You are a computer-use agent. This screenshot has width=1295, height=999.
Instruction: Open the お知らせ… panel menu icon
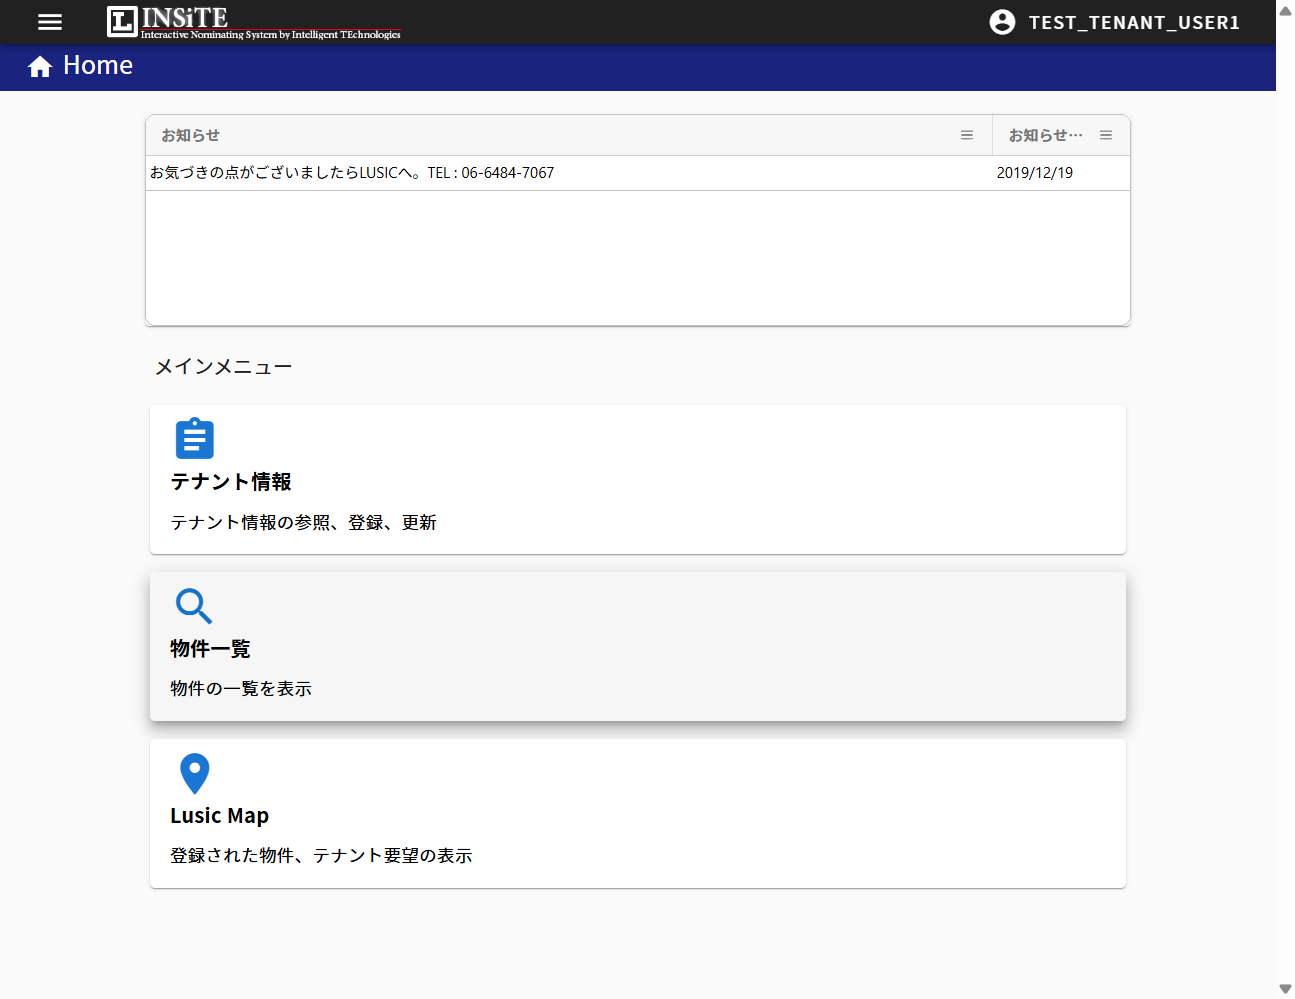tap(1106, 135)
